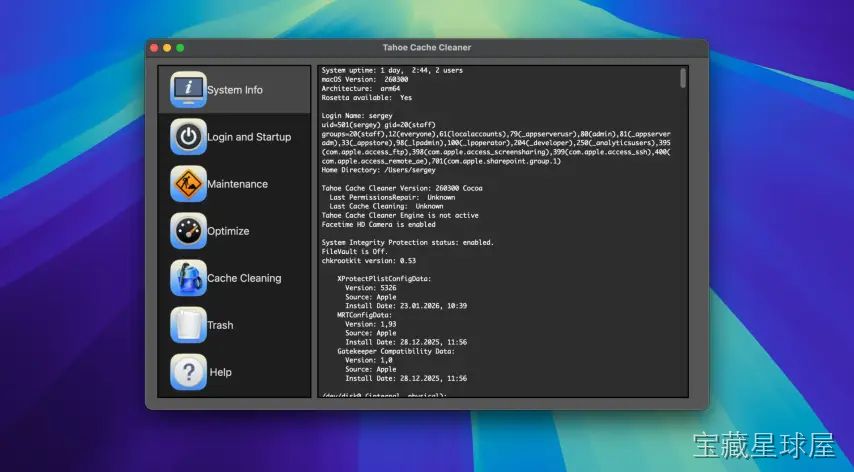Click 'Tahoe Cache Cleaner Engine is not active'
This screenshot has width=854, height=472.
[400, 215]
